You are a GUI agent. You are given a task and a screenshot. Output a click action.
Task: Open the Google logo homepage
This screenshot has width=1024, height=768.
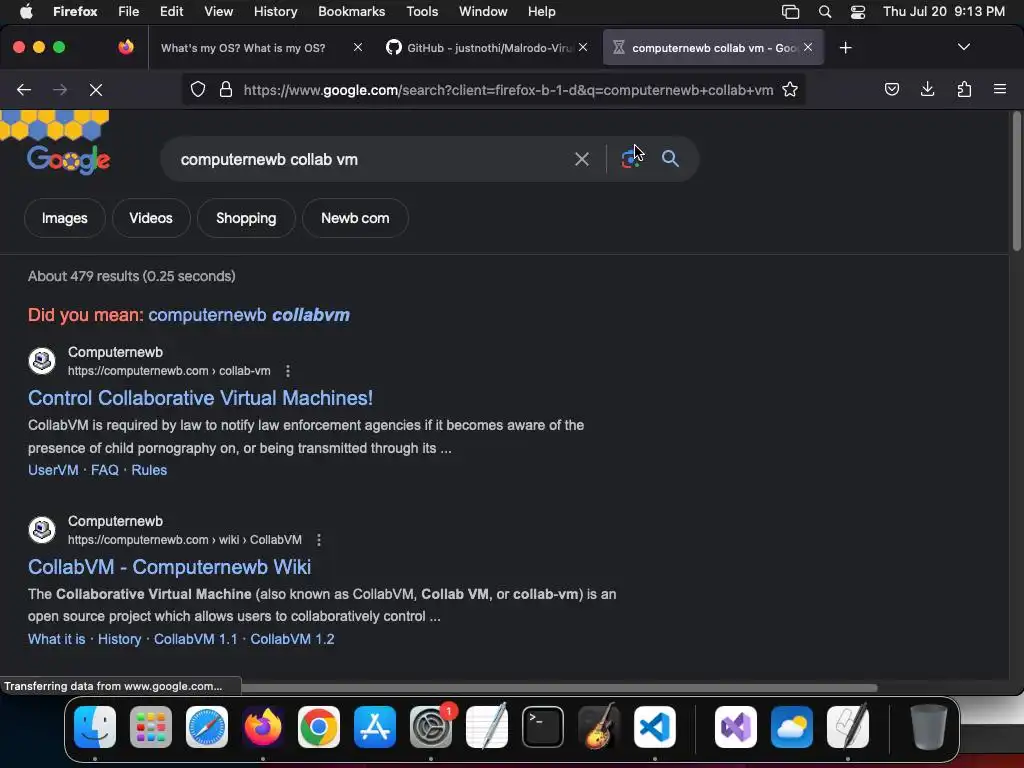point(69,159)
